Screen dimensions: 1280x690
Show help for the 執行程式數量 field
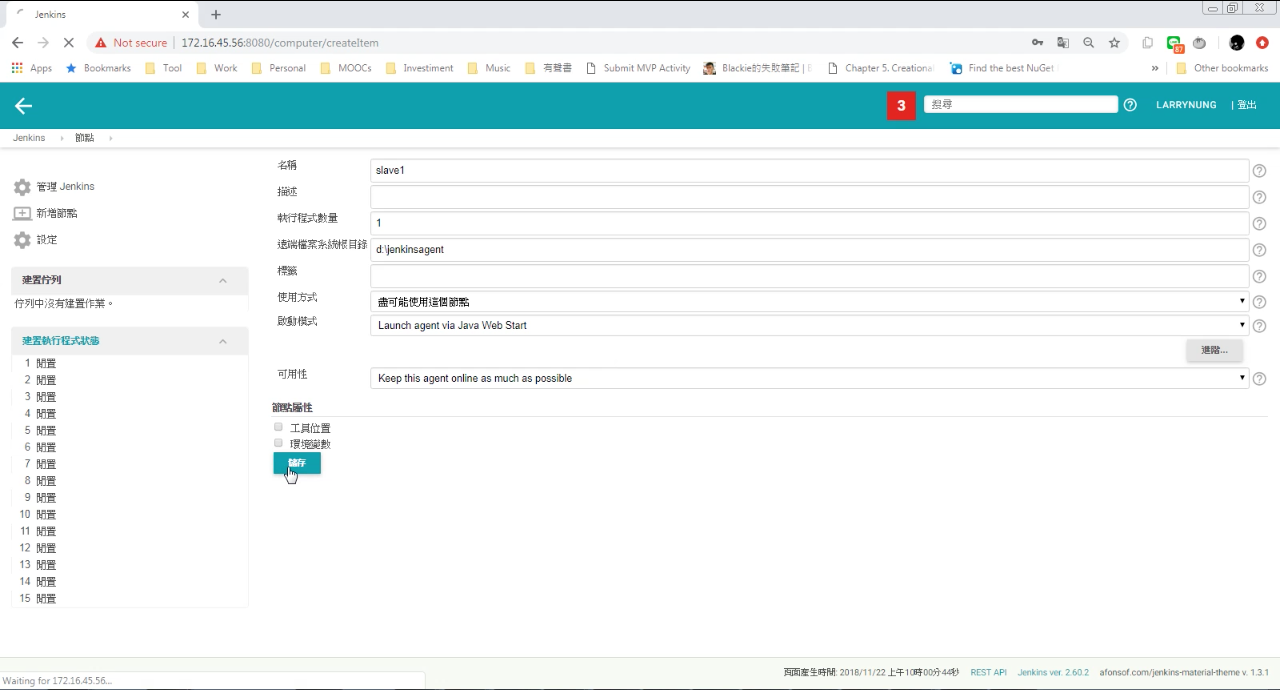(x=1260, y=224)
